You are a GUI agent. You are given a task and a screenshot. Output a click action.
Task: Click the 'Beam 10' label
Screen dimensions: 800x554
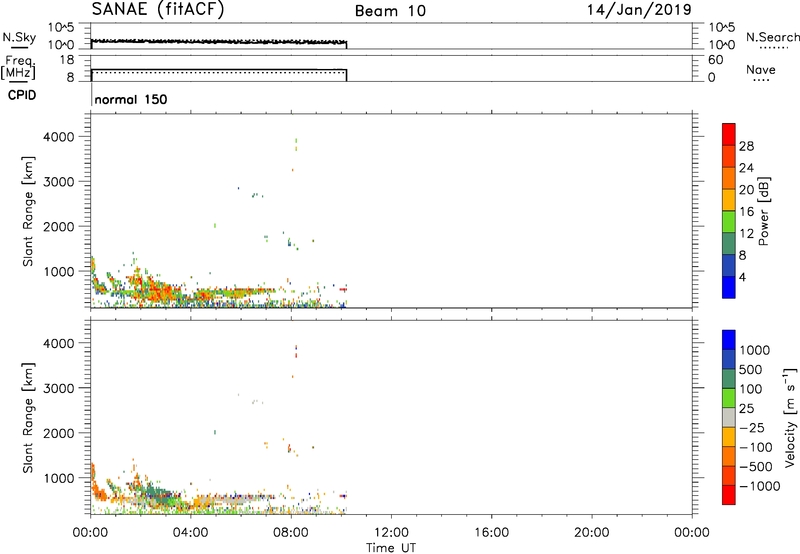tap(390, 11)
